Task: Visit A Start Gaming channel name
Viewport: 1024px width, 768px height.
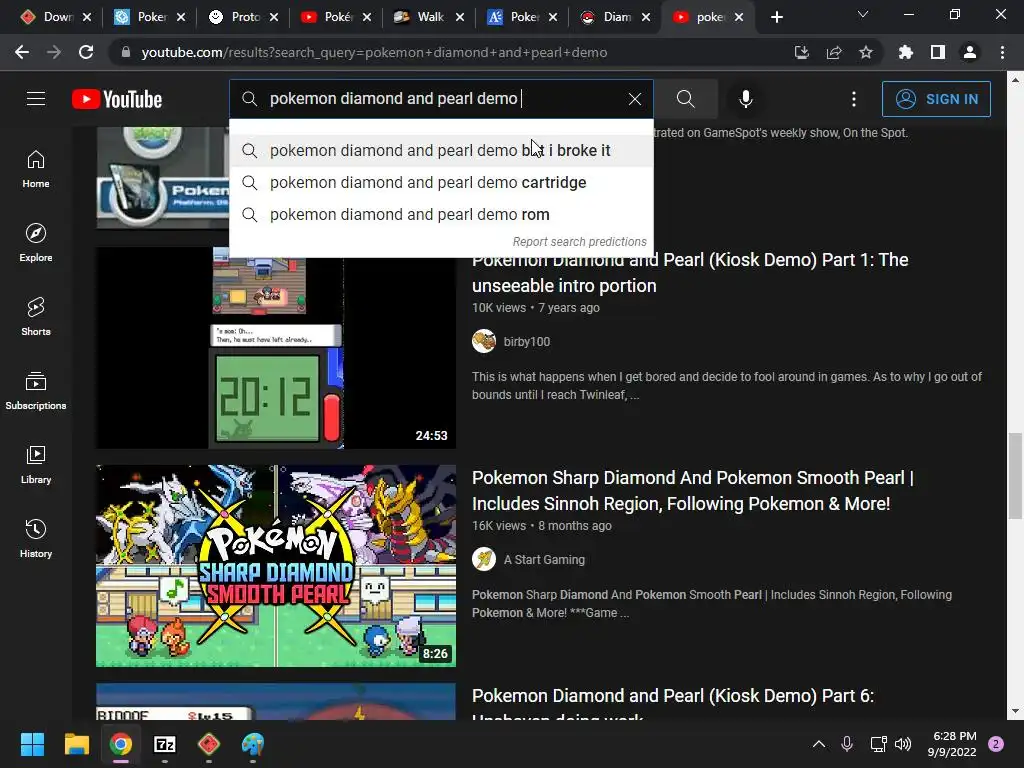Action: click(x=544, y=560)
